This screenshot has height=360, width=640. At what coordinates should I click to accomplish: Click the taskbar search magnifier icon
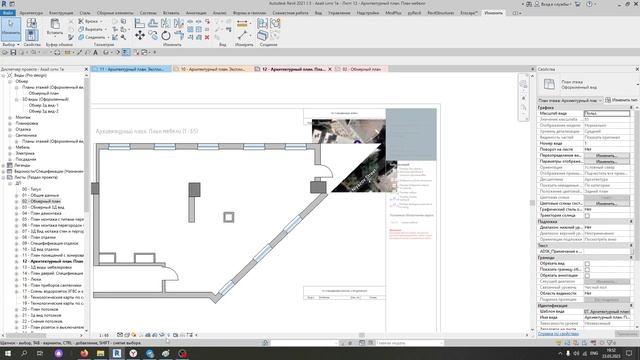click(24, 353)
